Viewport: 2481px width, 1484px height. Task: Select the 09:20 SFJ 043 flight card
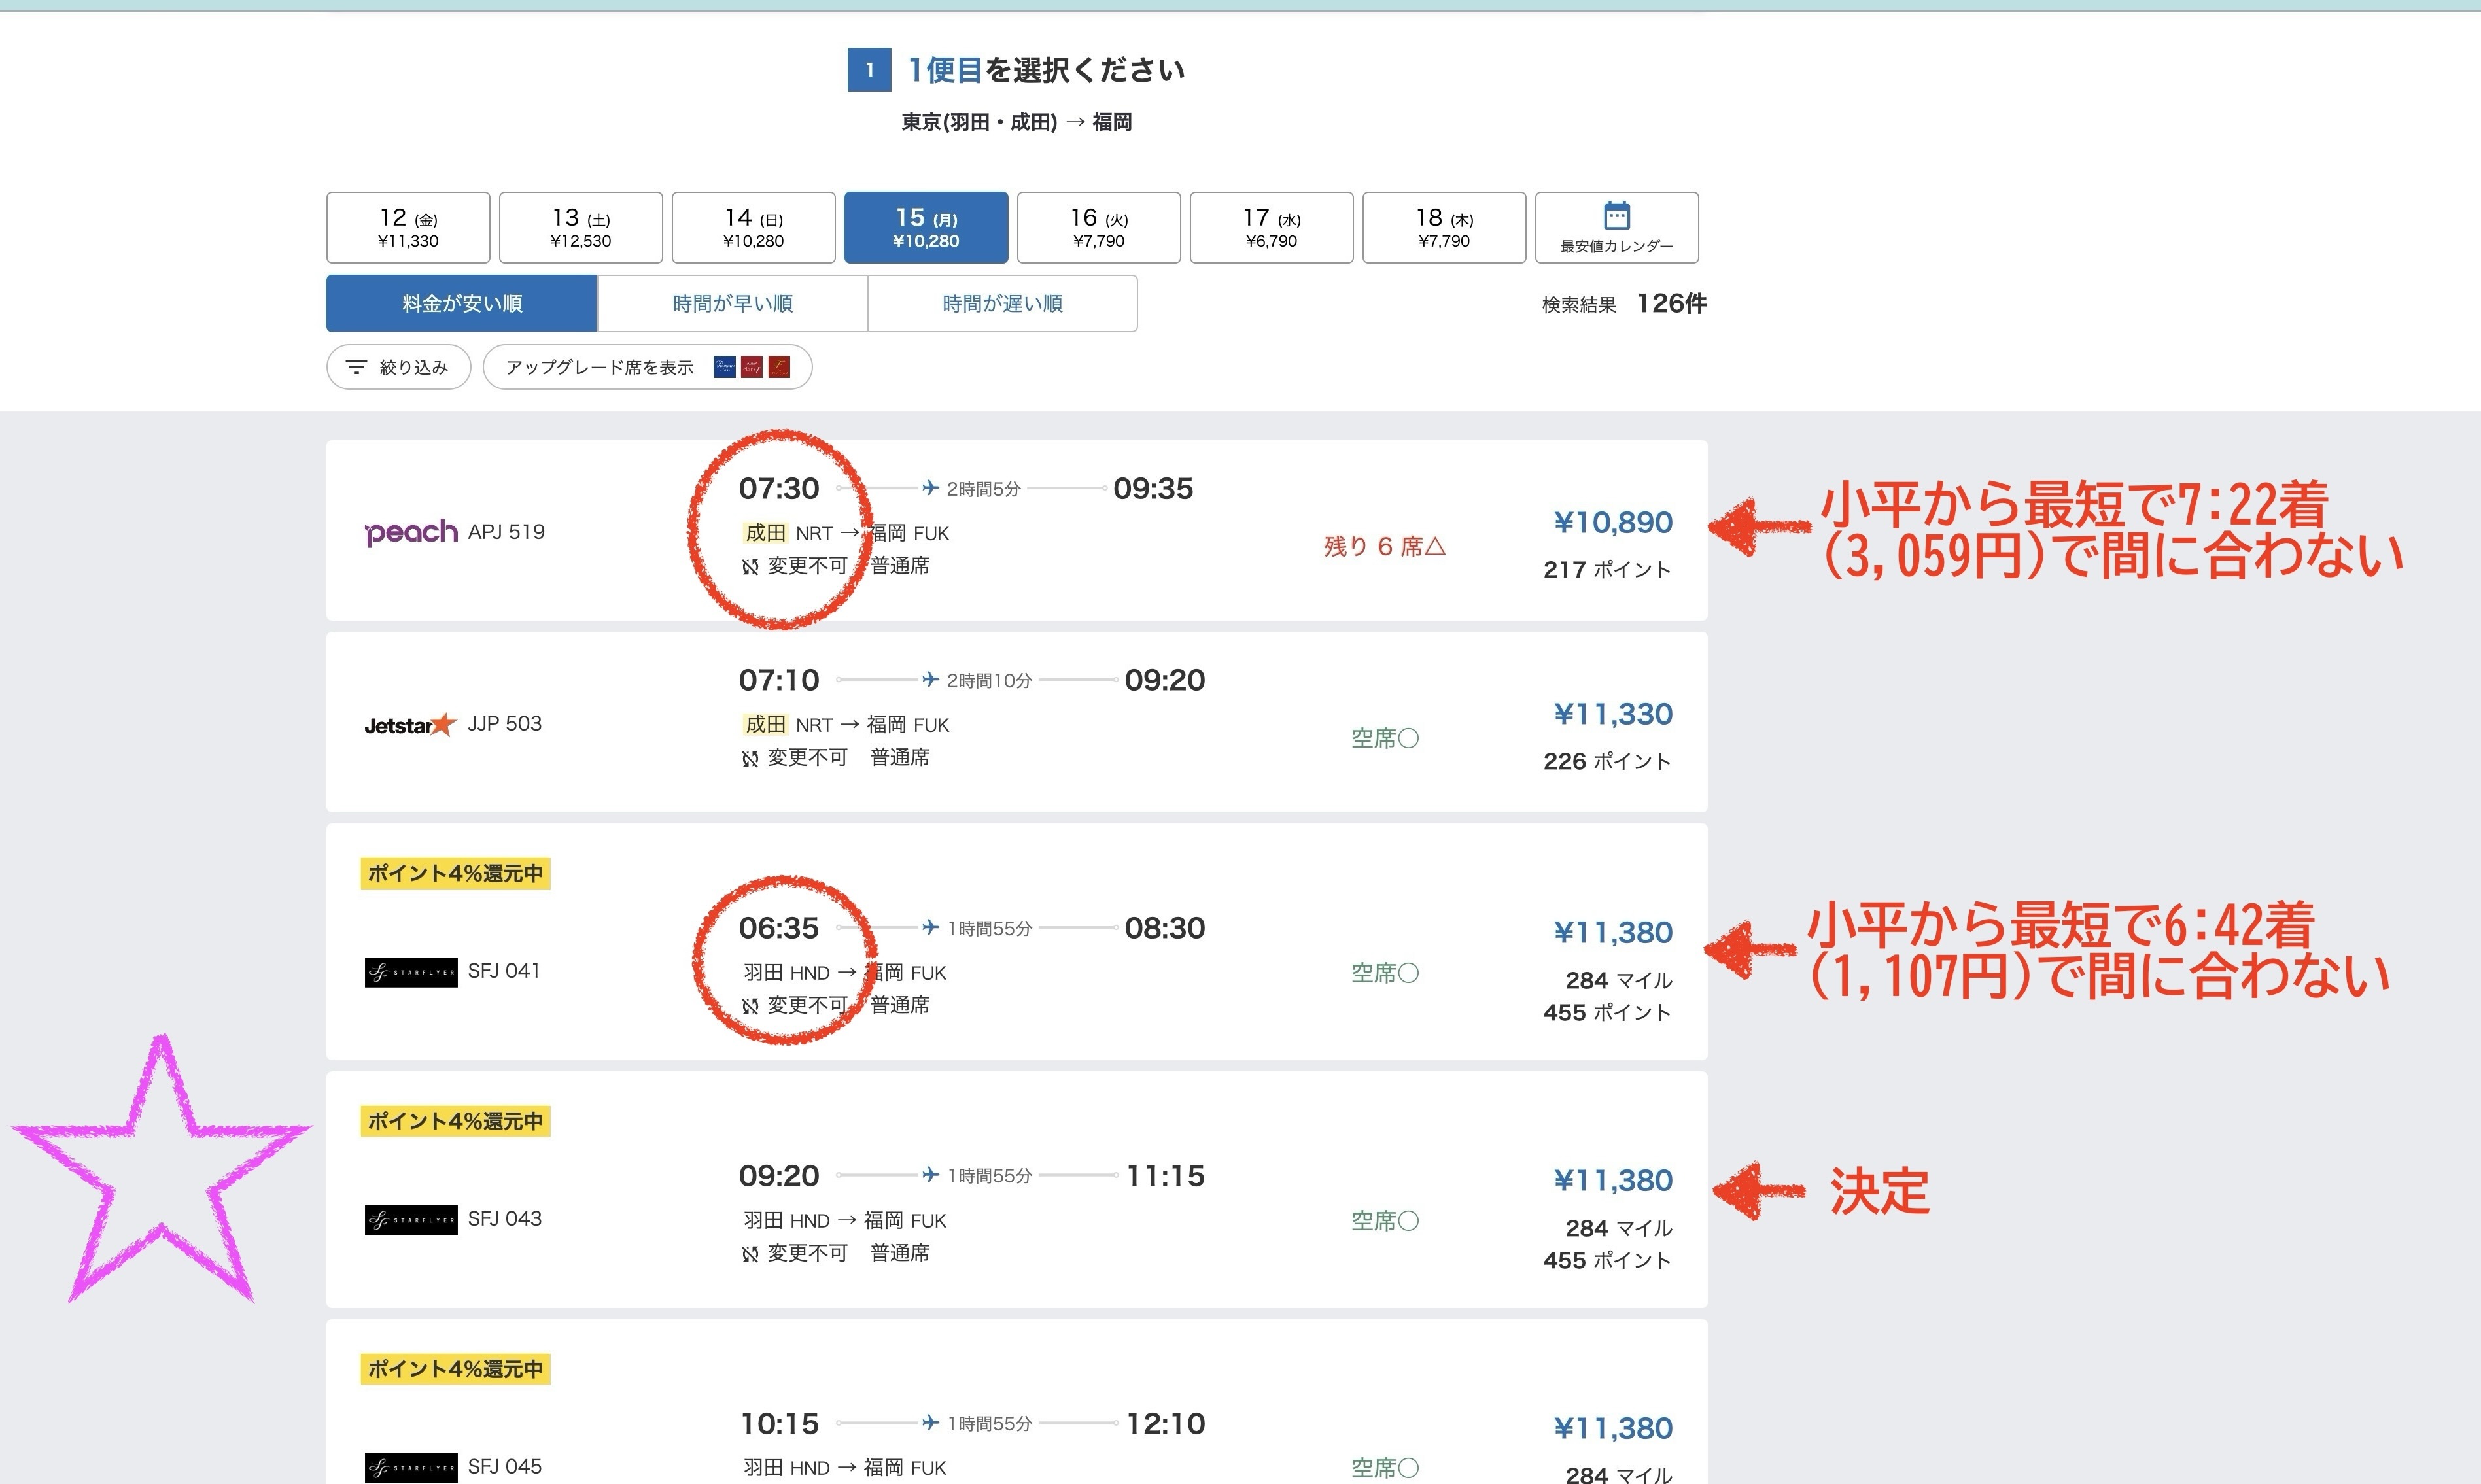click(1016, 1190)
